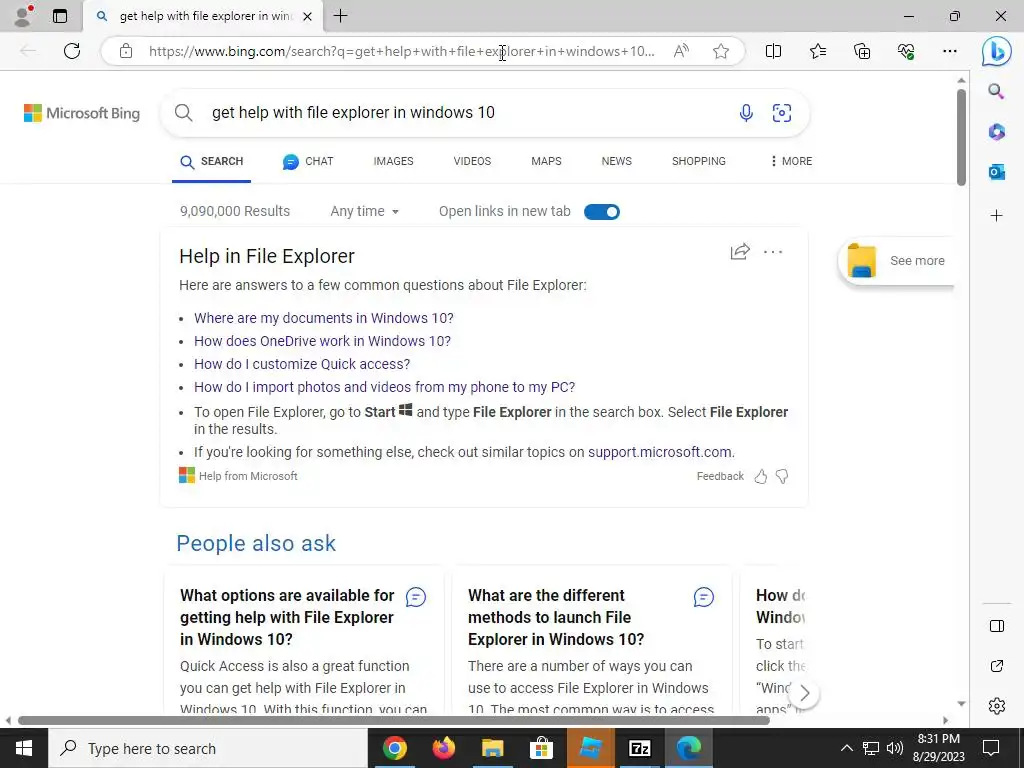Open 'How does OneDrive work' link
1024x768 pixels.
click(322, 341)
